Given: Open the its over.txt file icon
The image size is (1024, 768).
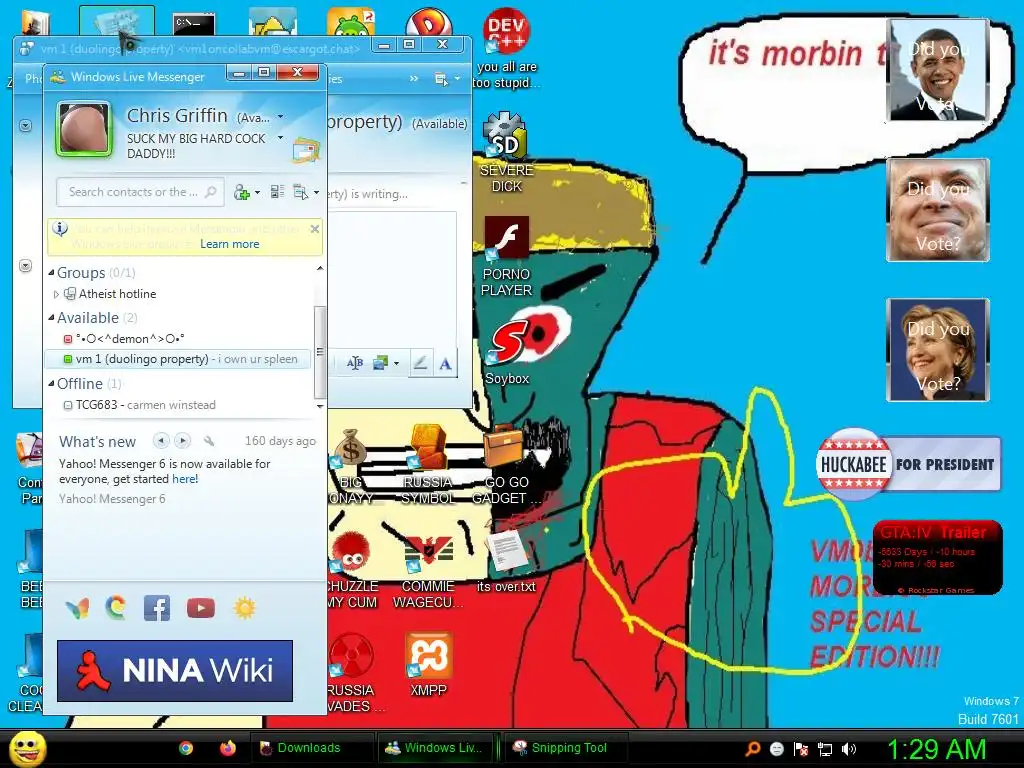Looking at the screenshot, I should (506, 562).
